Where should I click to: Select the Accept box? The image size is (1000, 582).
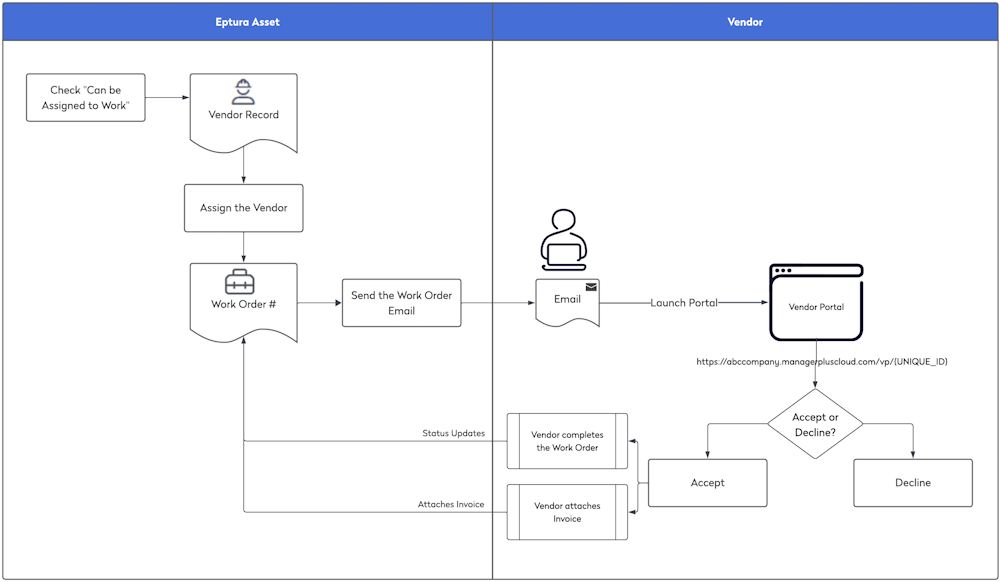pos(707,483)
